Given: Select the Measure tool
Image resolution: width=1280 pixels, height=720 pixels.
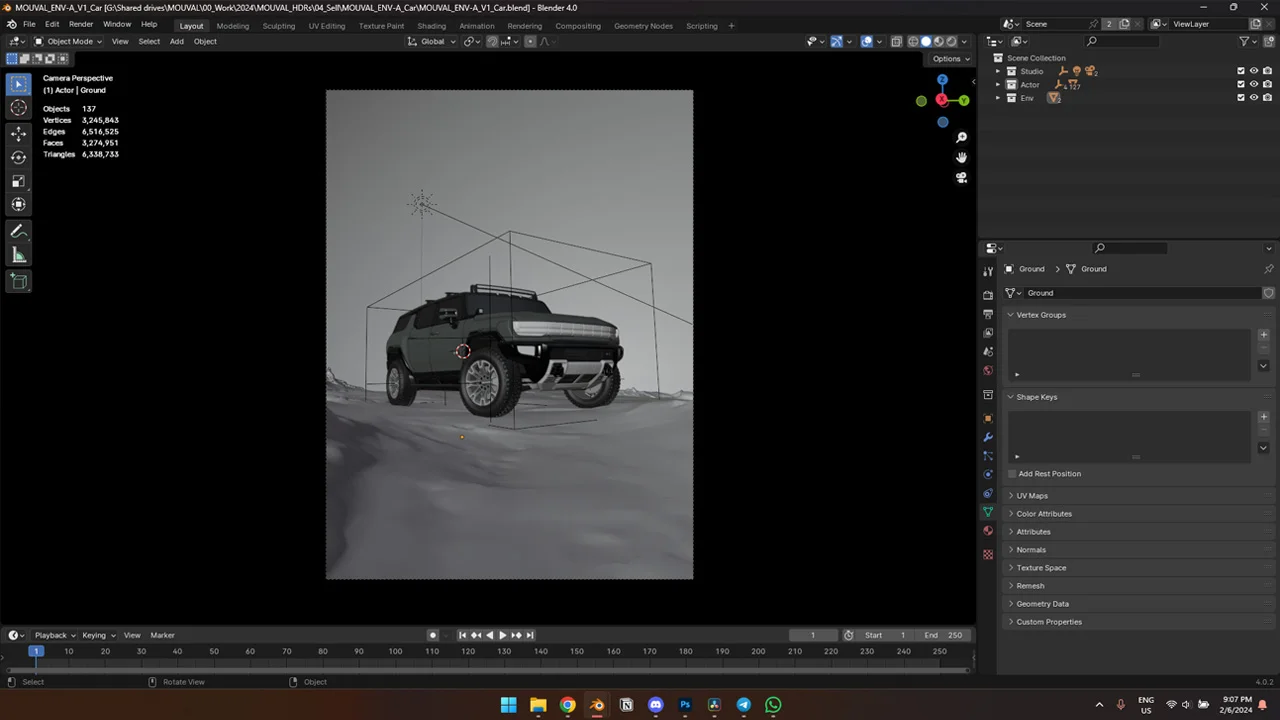Looking at the screenshot, I should point(18,254).
